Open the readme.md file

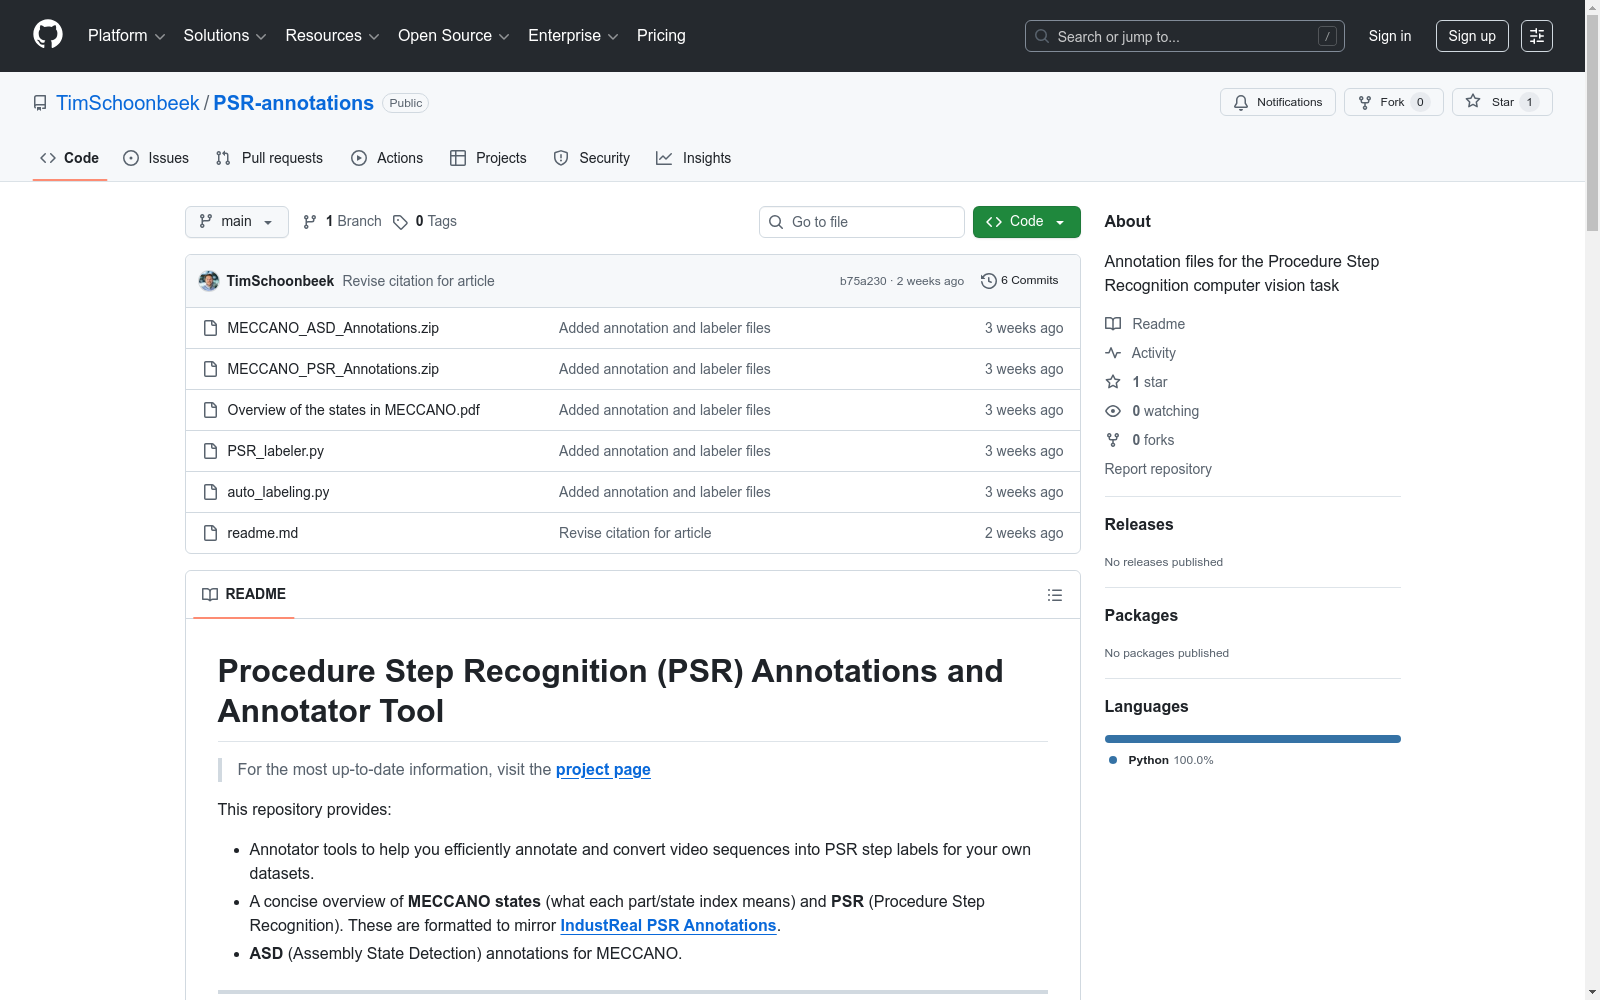pos(263,533)
